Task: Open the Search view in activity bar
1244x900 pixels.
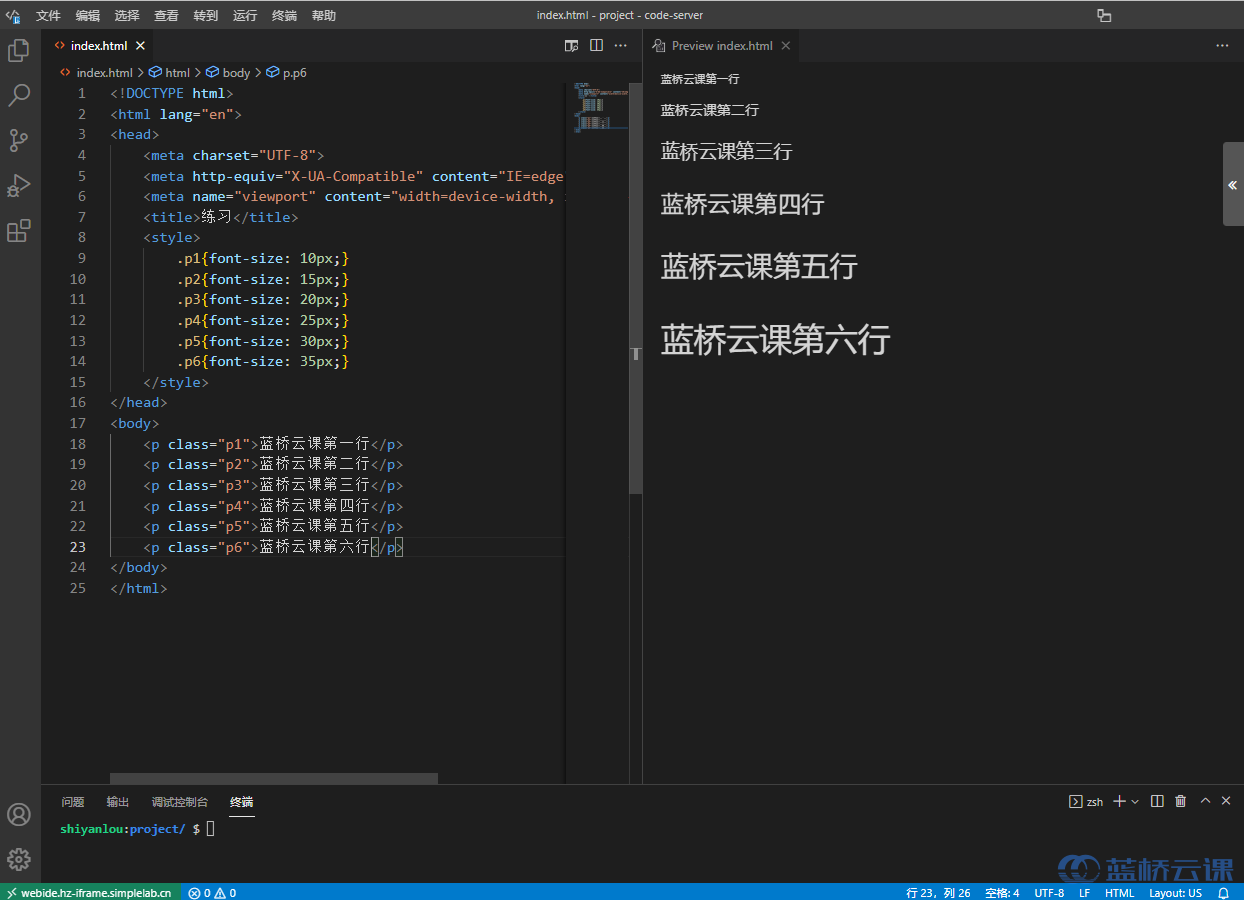Action: [x=19, y=96]
